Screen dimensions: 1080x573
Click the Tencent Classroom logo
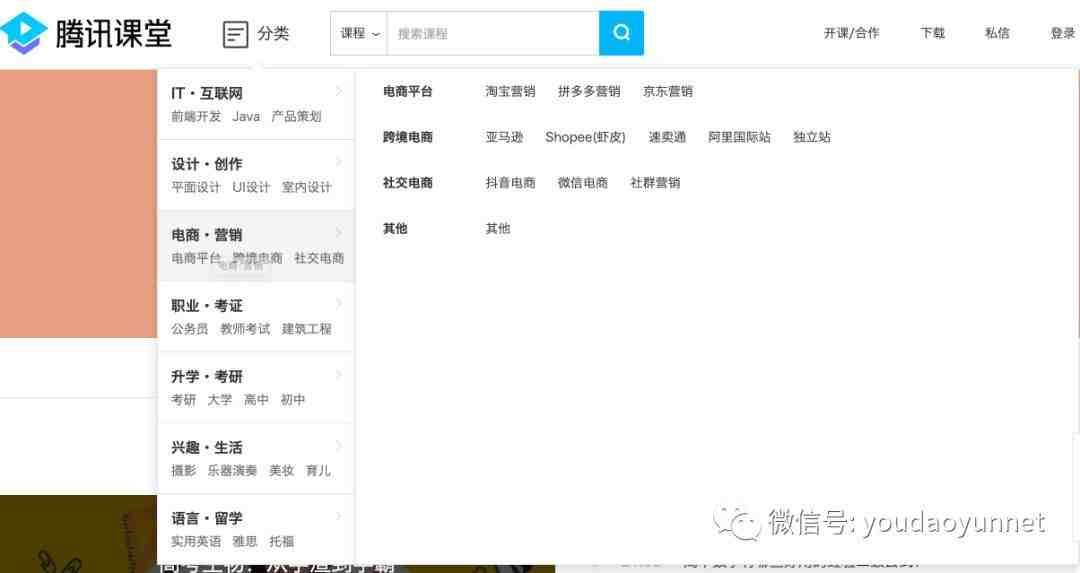click(85, 33)
